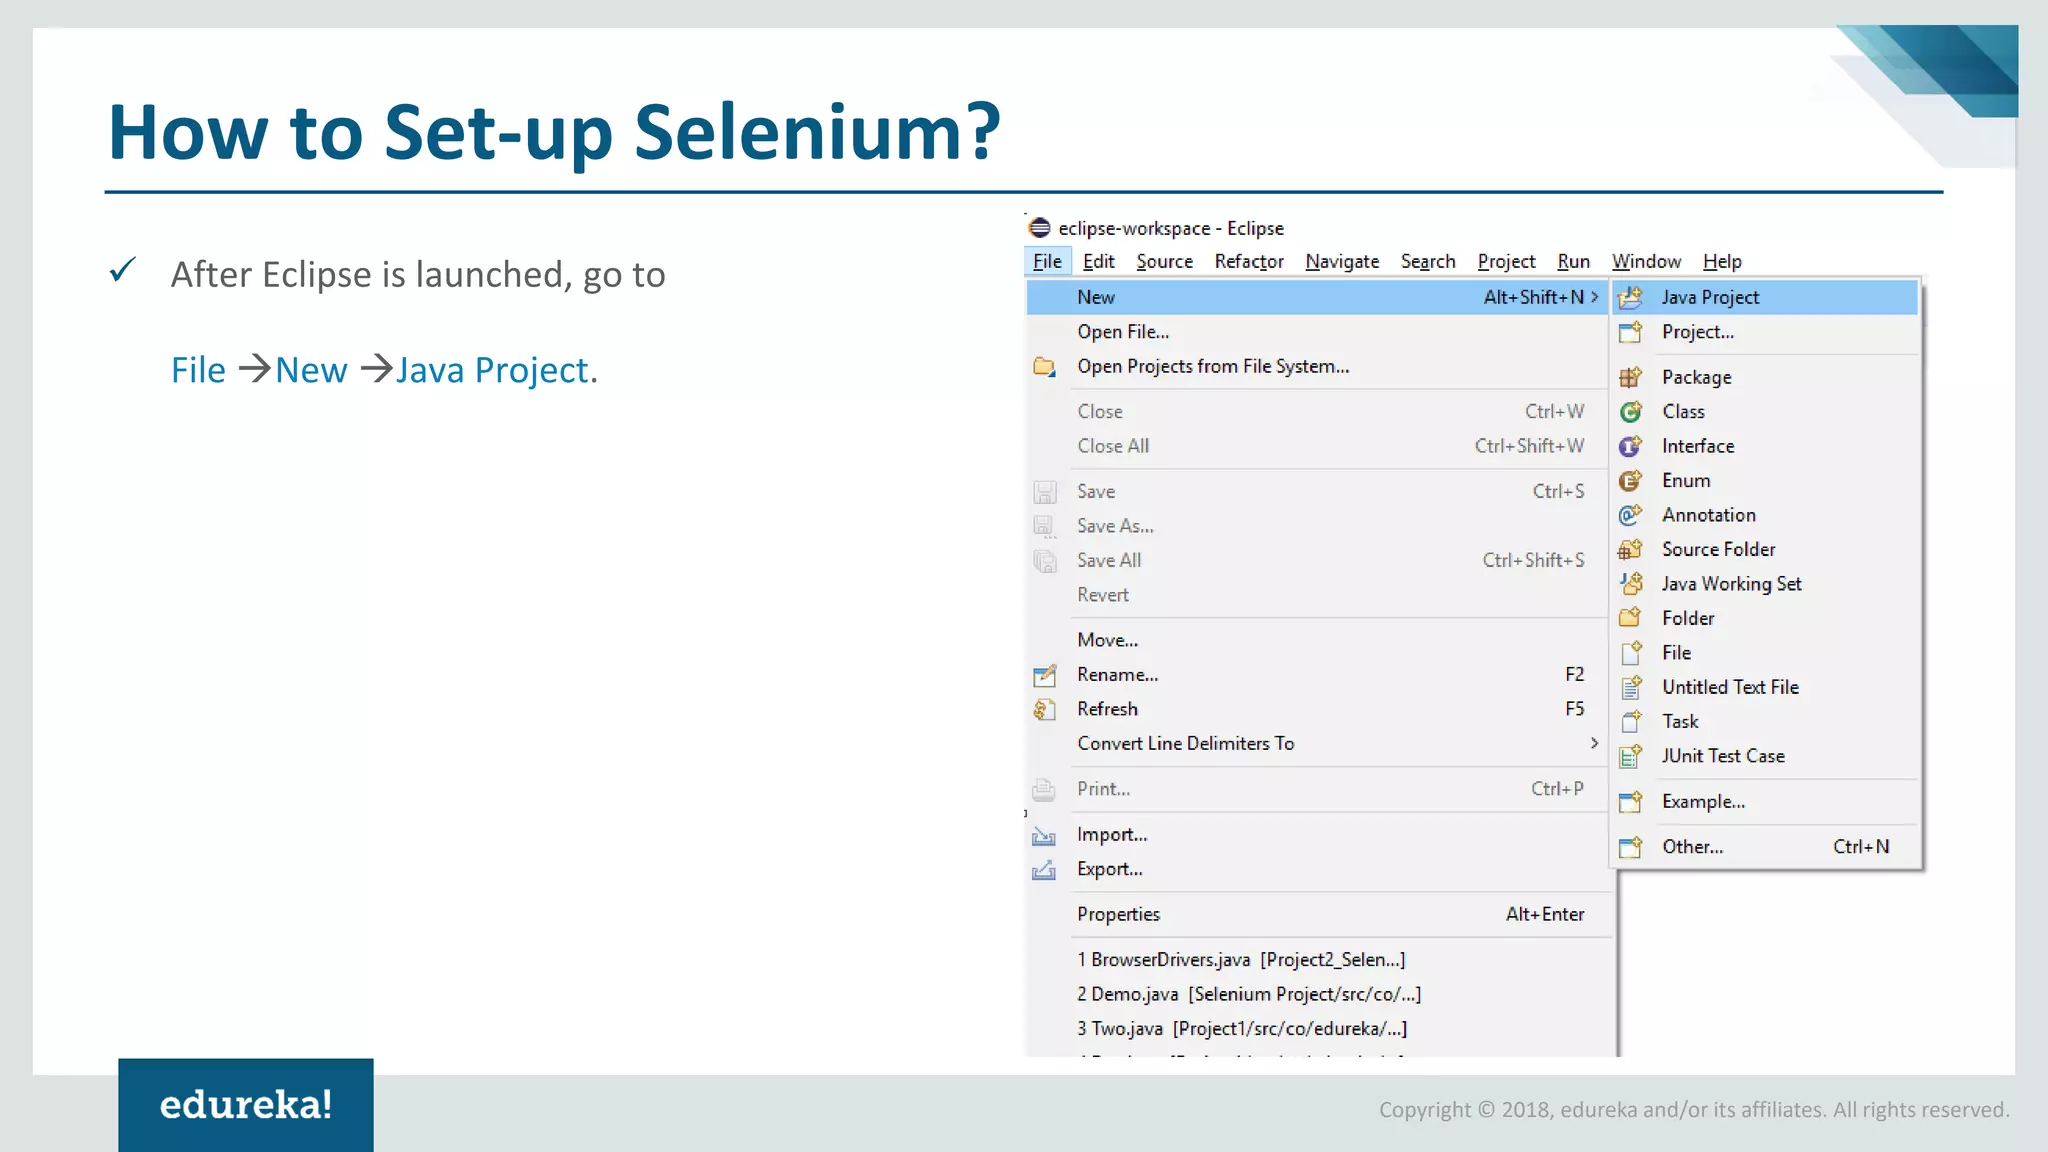Viewport: 2048px width, 1152px height.
Task: Click the Package icon in submenu
Action: [x=1631, y=377]
